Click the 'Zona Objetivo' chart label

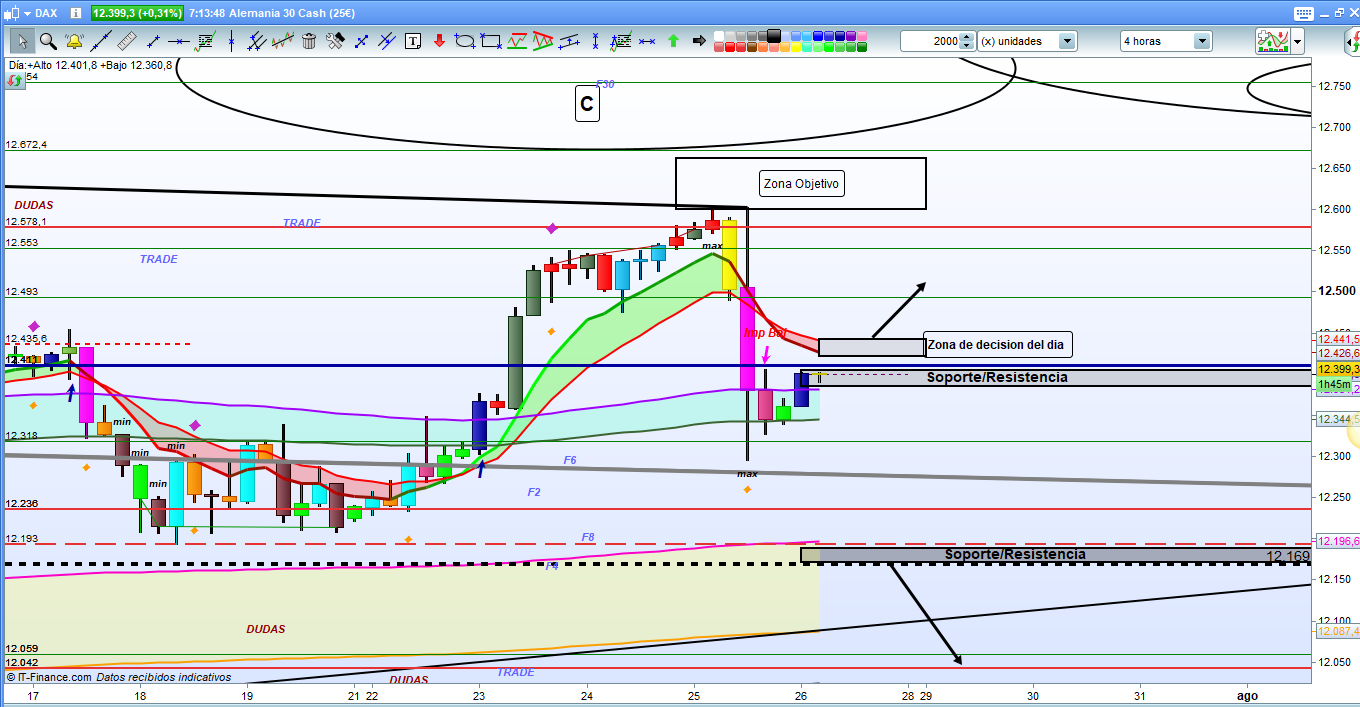point(802,184)
